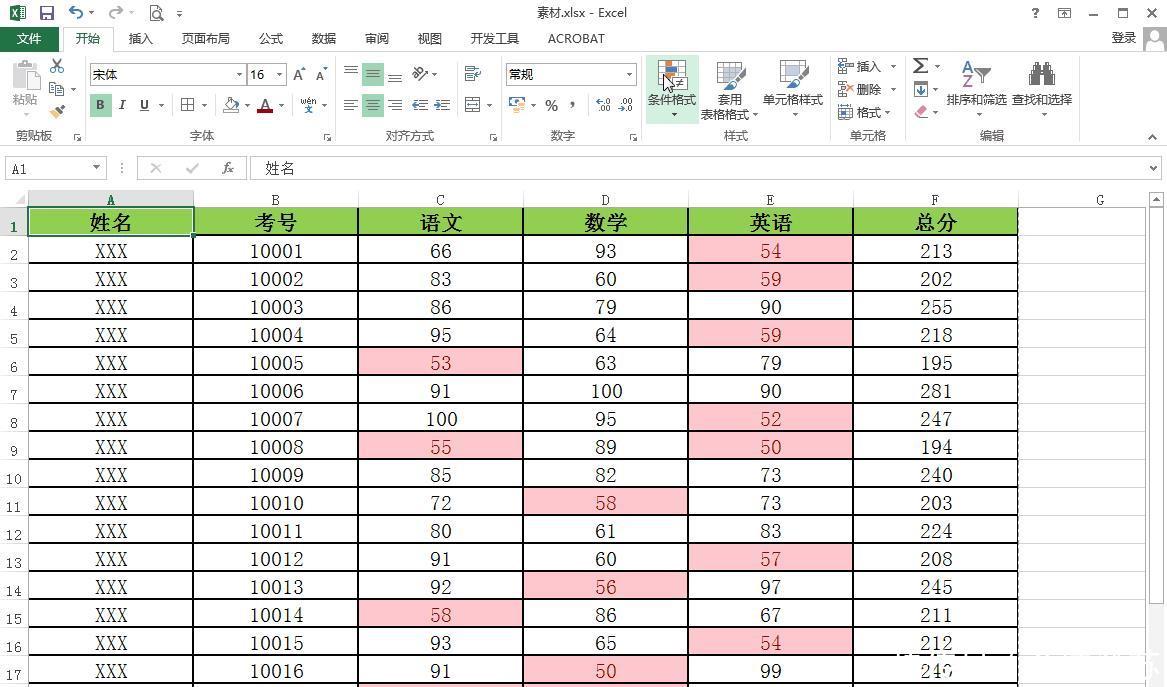
Task: Click the percent style icon
Action: (551, 105)
